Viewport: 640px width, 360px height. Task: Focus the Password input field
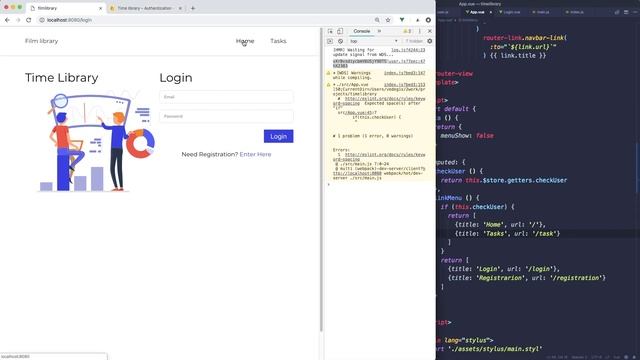pos(226,116)
